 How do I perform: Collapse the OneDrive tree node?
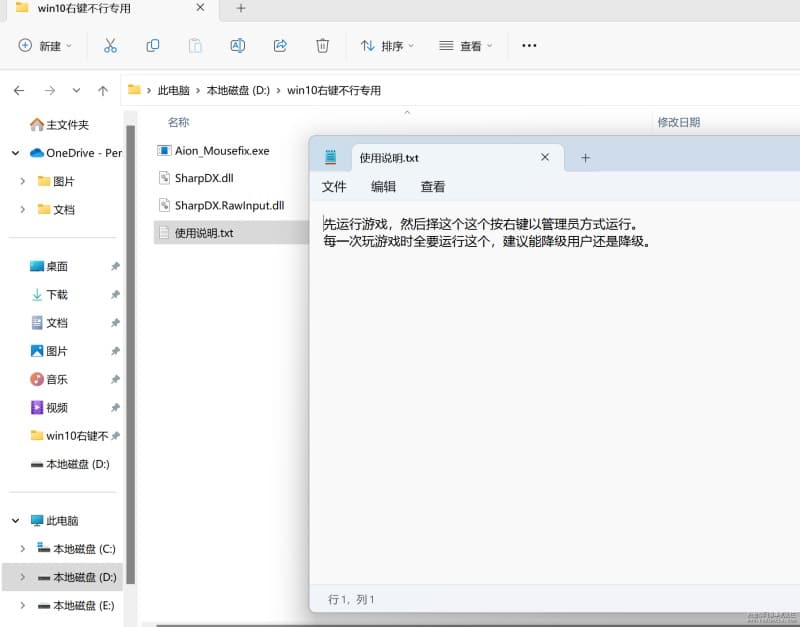coord(16,153)
